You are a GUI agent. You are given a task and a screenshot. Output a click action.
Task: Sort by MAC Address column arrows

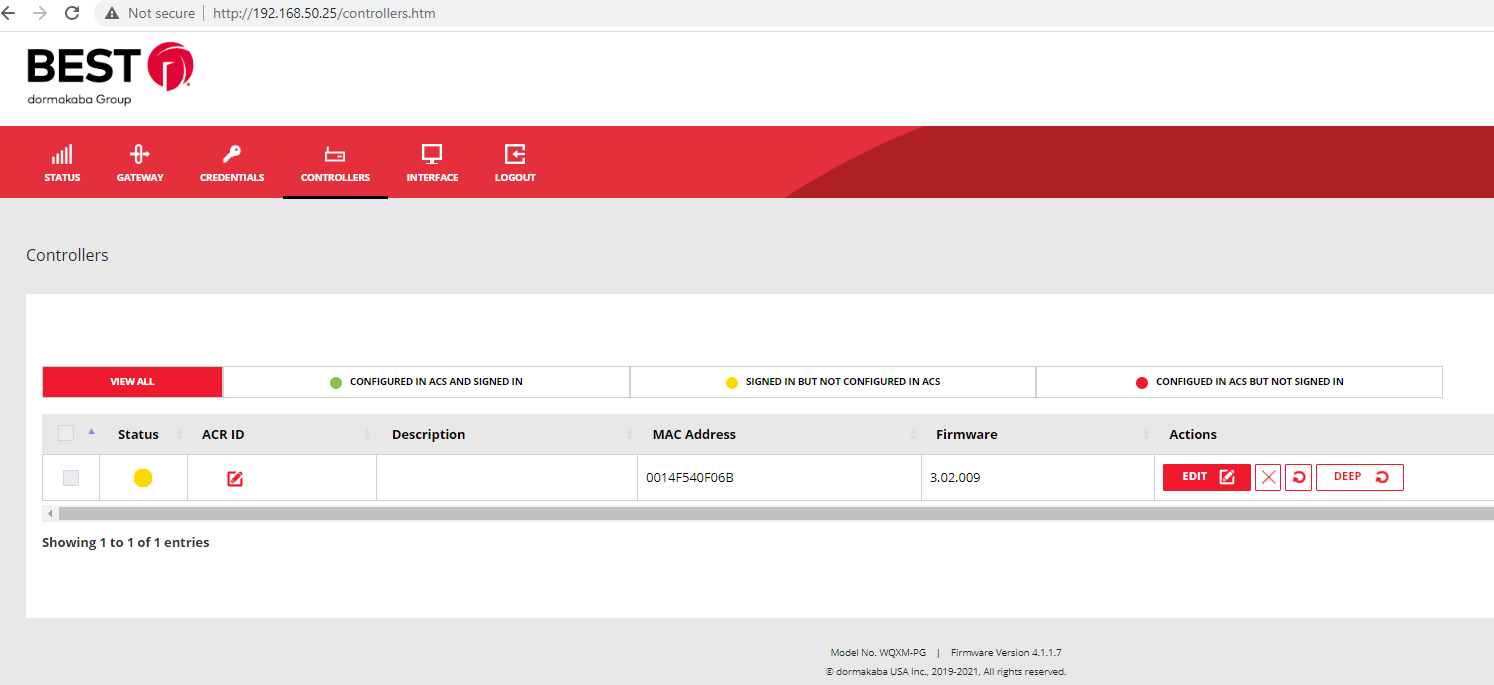[911, 434]
